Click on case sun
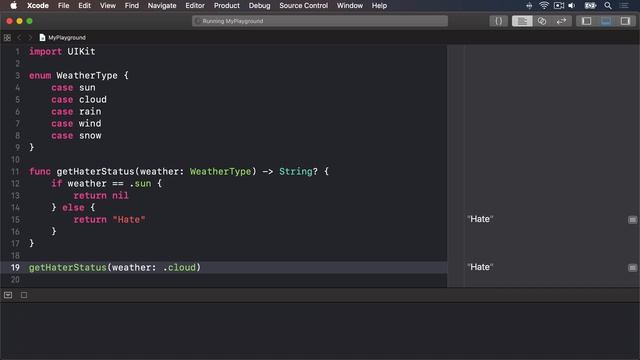The width and height of the screenshot is (640, 360). [x=73, y=88]
